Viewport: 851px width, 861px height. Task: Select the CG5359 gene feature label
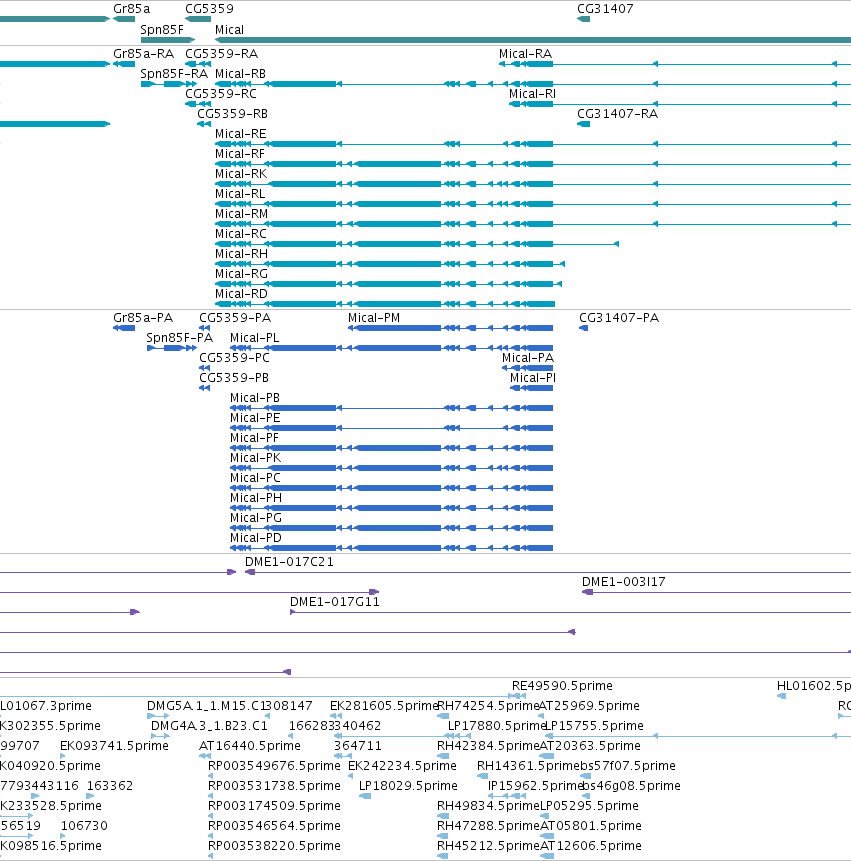(x=209, y=9)
